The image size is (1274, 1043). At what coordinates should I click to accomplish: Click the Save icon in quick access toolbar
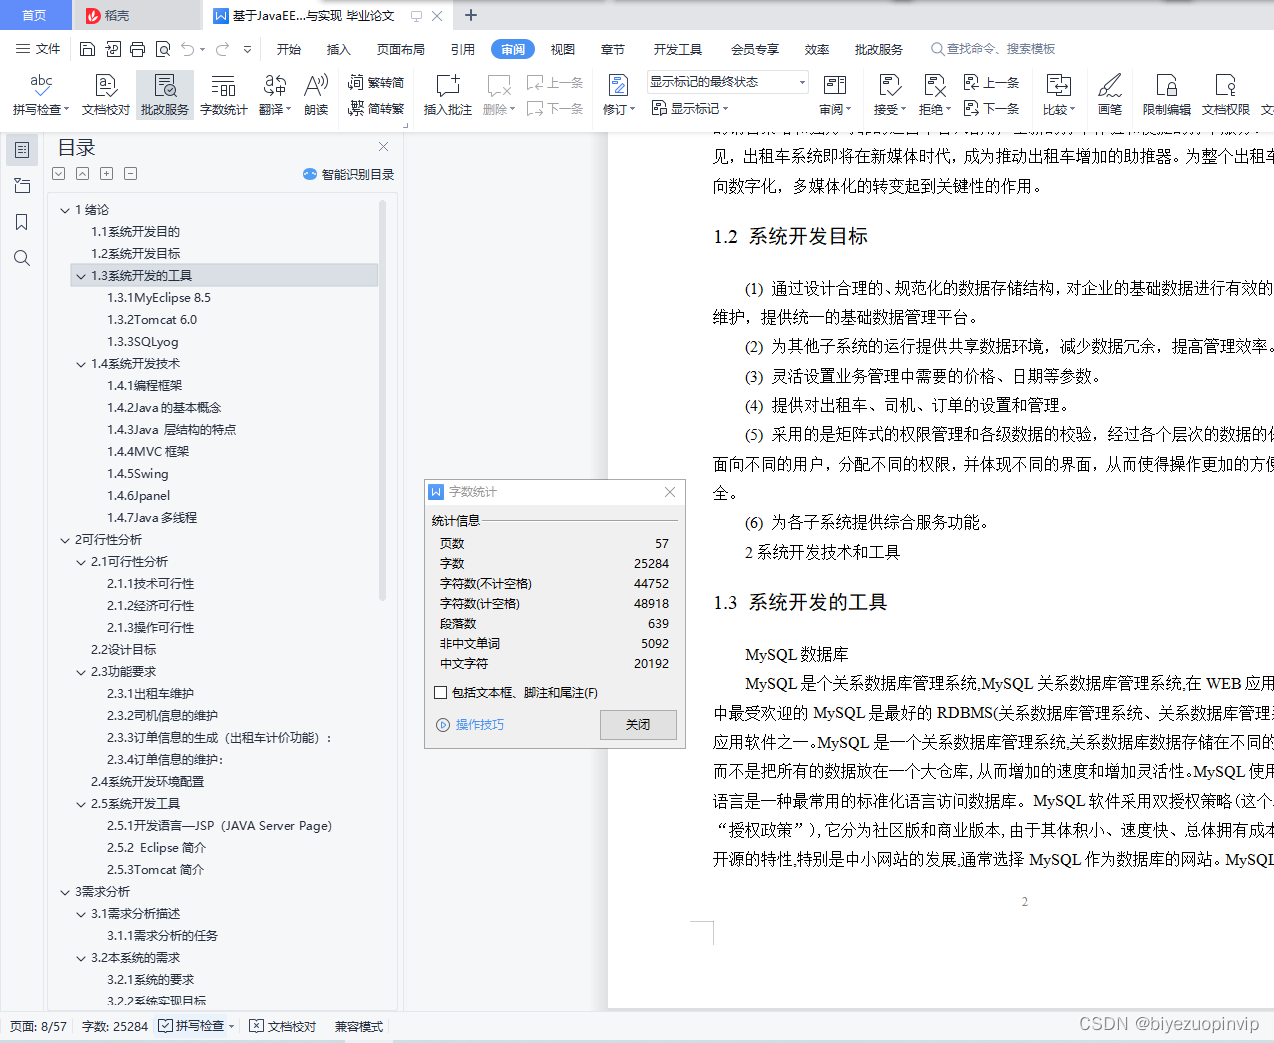(87, 49)
